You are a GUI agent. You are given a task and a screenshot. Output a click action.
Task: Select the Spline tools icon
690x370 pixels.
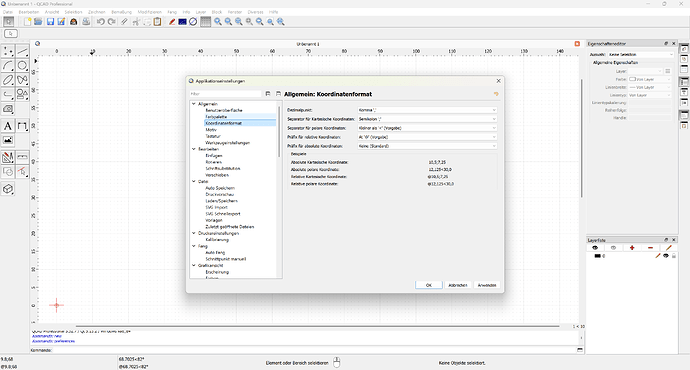point(22,80)
